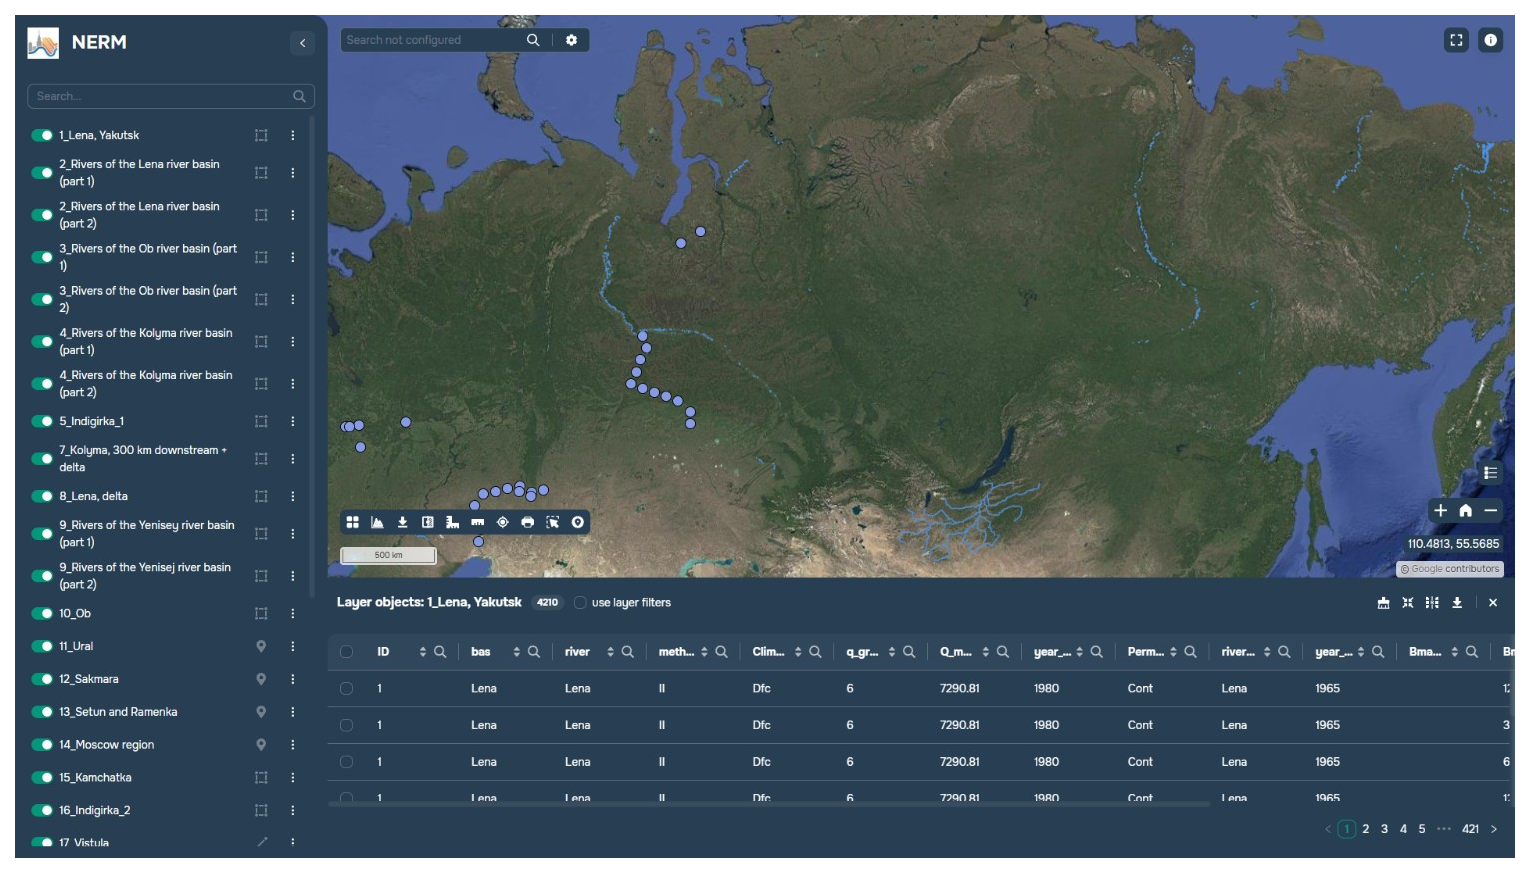
Task: Open the three-dot menu for 12_Sakmara
Action: tap(293, 679)
